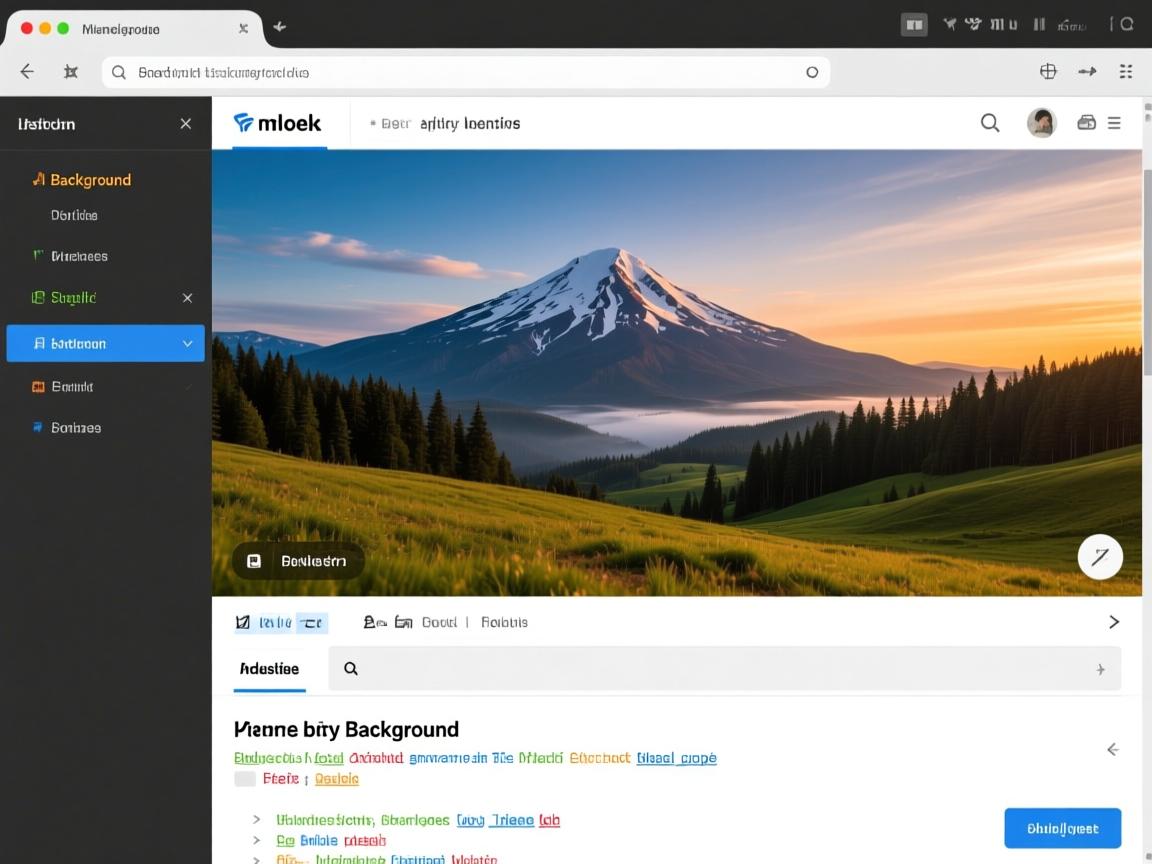1152x864 pixels.
Task: Click the globe icon in the browser toolbar
Action: [1048, 71]
